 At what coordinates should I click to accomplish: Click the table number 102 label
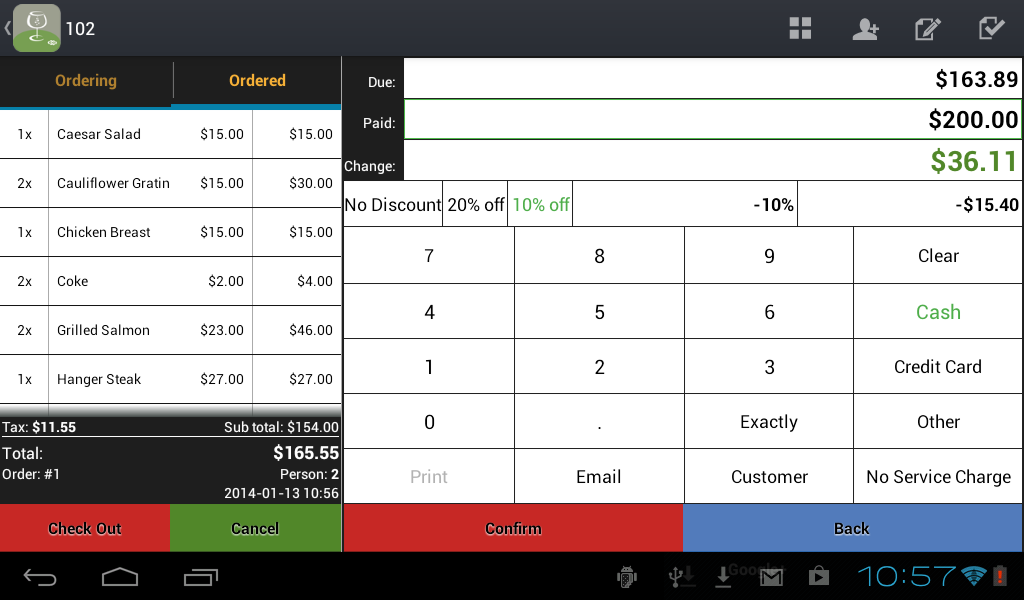(x=80, y=29)
